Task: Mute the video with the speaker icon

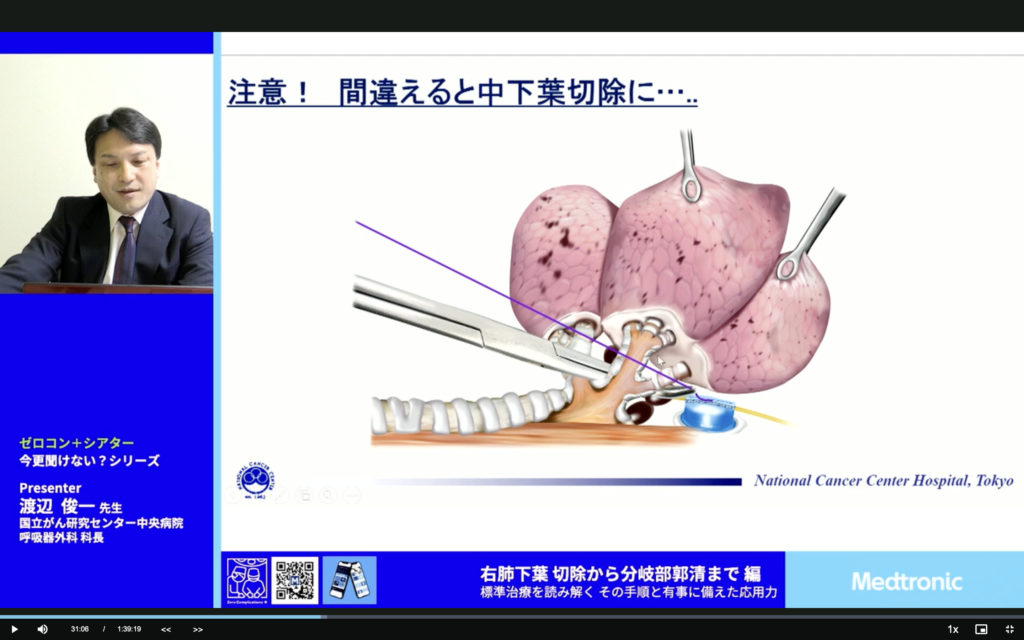Action: [42, 629]
